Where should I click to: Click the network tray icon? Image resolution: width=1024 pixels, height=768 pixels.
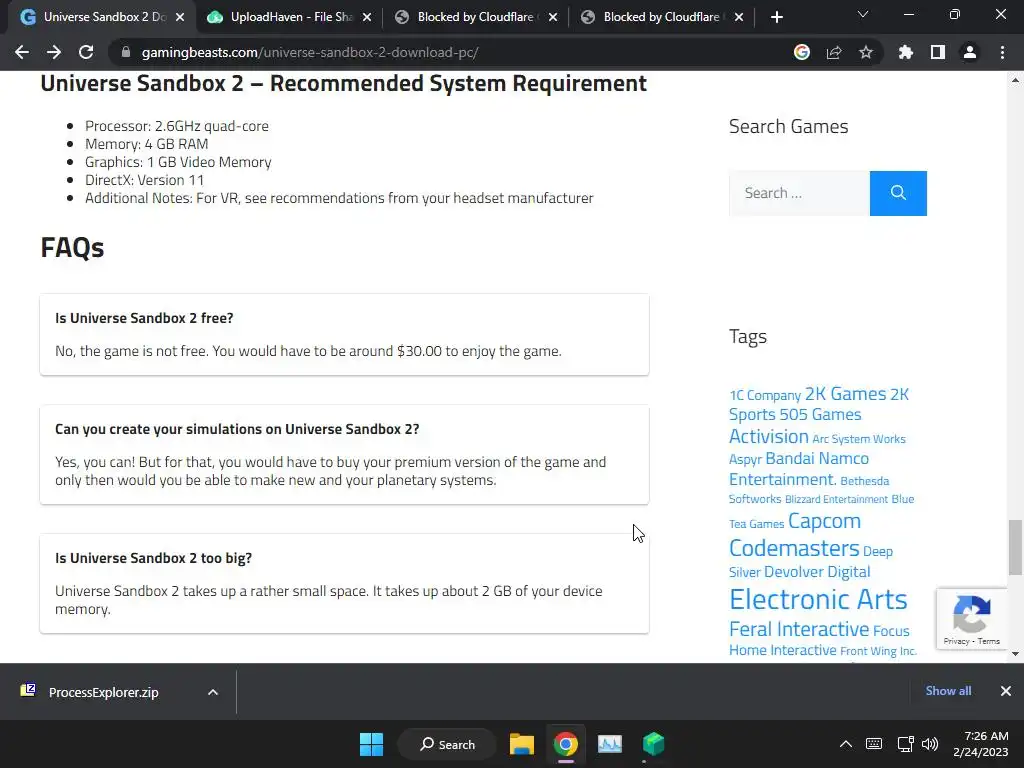905,744
